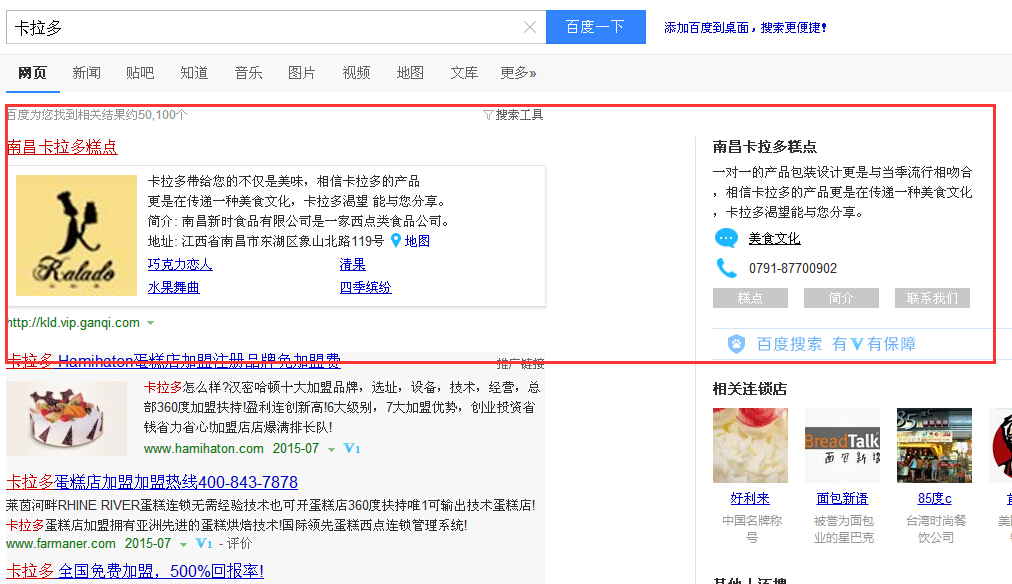Switch to the 音乐 tab
The height and width of the screenshot is (584, 1012).
click(x=248, y=73)
